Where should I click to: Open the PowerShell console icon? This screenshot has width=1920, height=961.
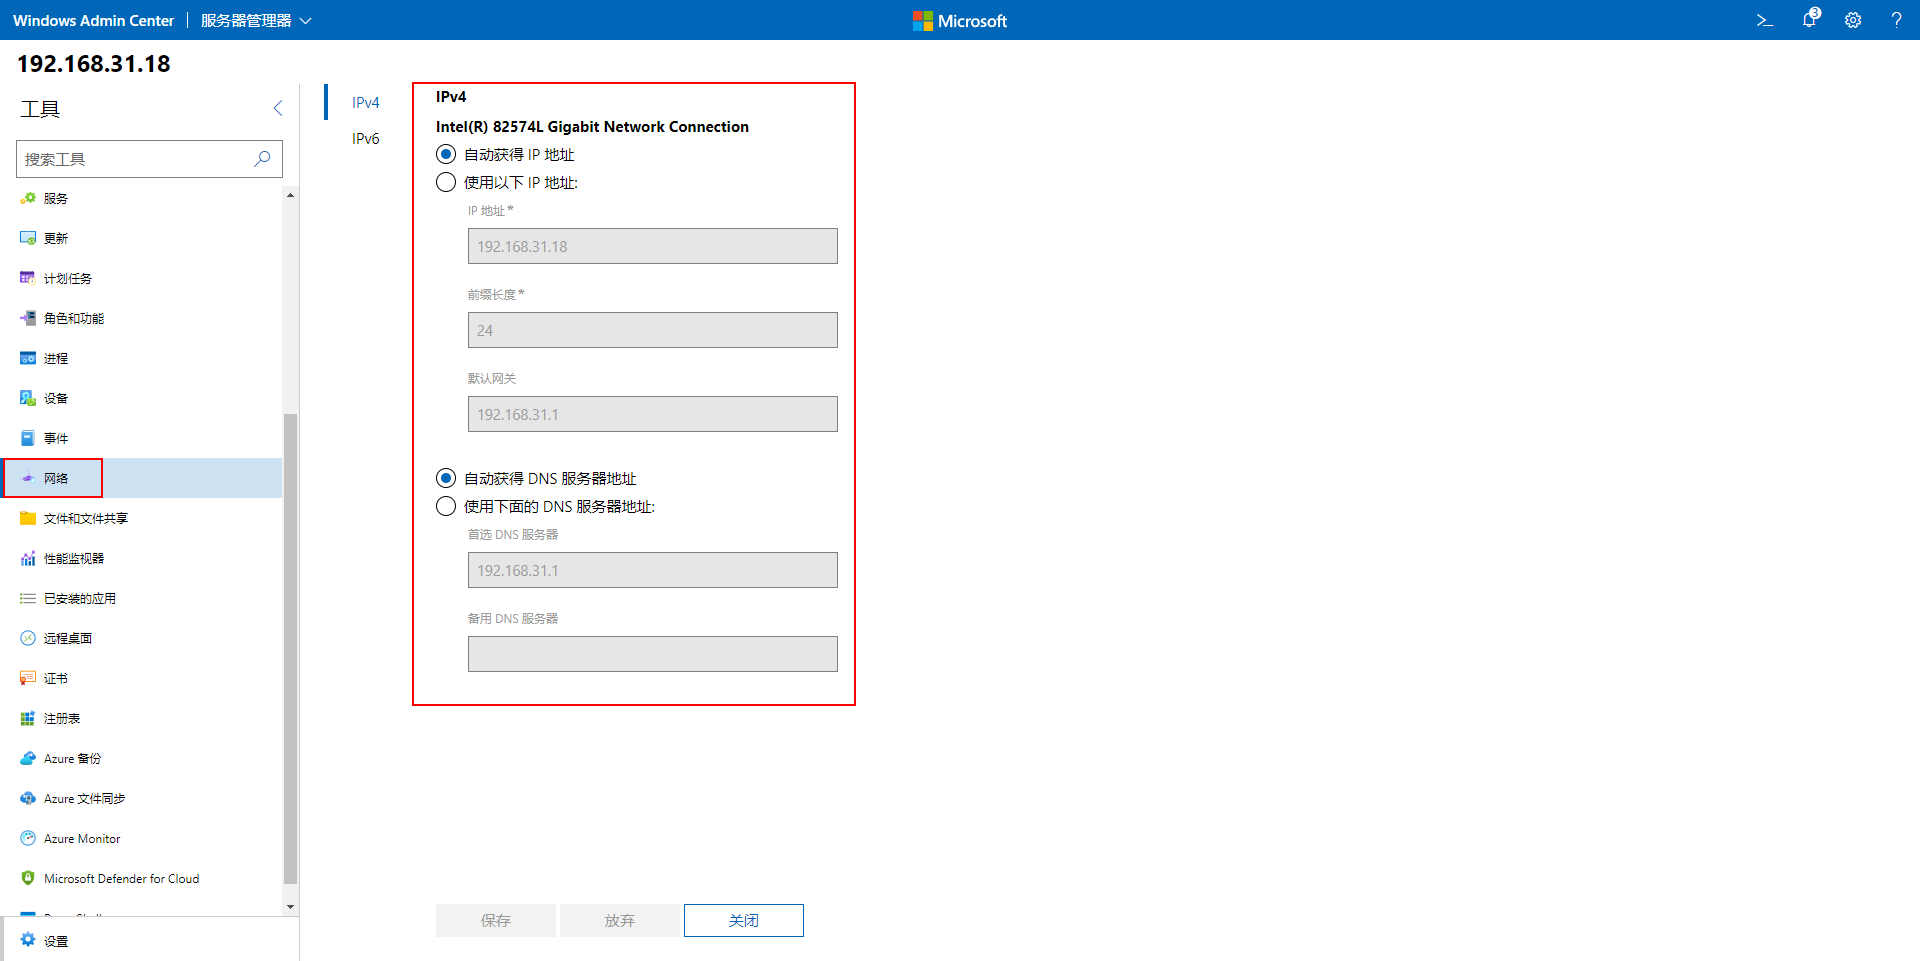coord(1765,20)
